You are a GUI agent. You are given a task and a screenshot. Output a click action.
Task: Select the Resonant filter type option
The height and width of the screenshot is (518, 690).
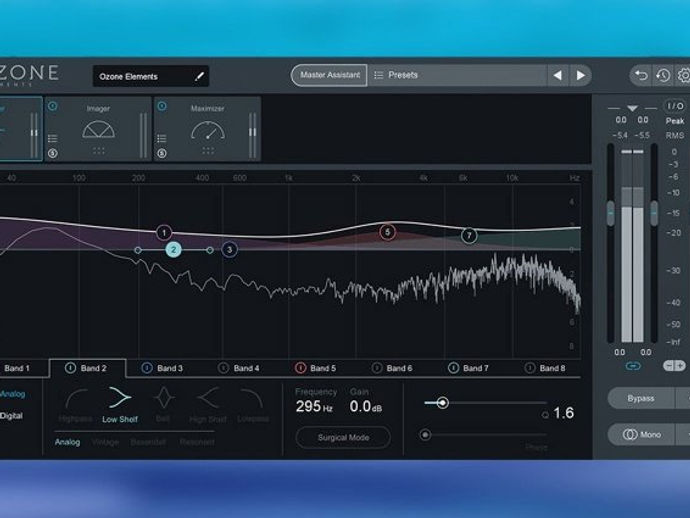[x=197, y=442]
